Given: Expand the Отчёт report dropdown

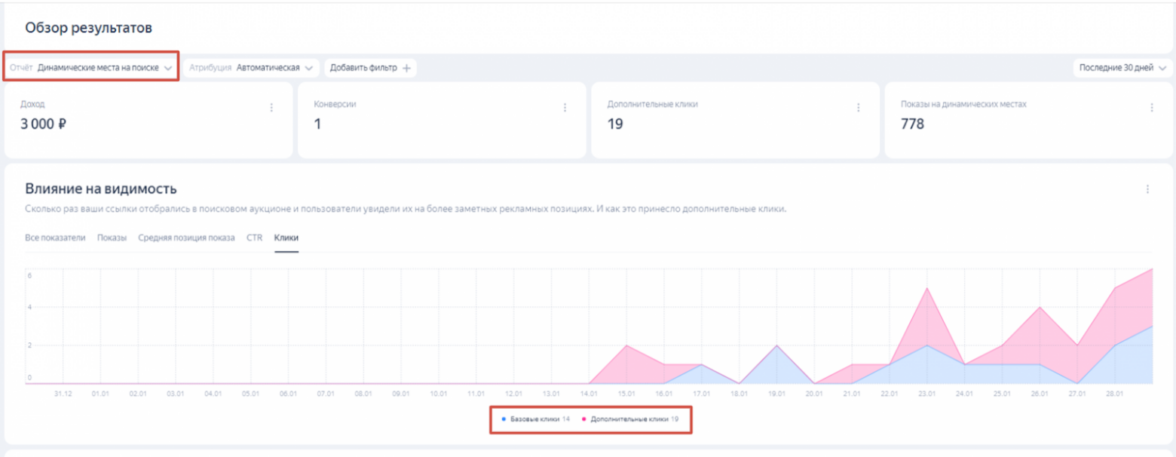Looking at the screenshot, I should pyautogui.click(x=91, y=68).
